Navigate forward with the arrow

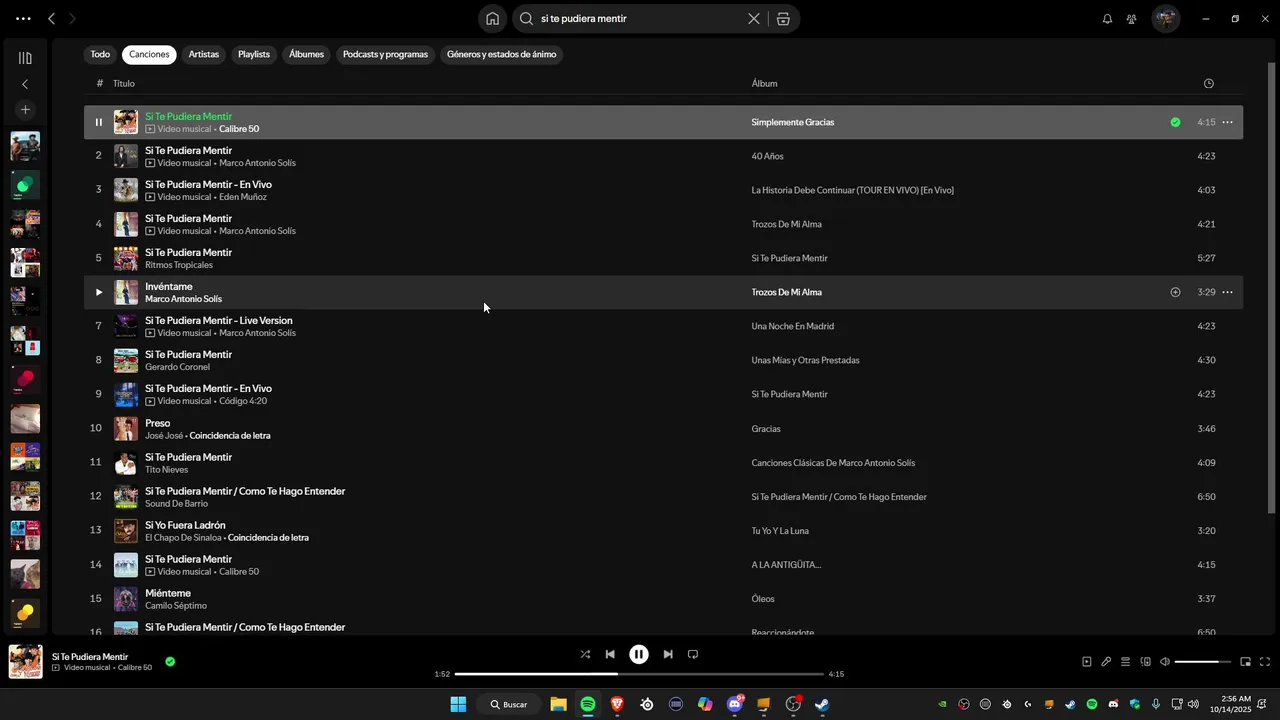[72, 18]
